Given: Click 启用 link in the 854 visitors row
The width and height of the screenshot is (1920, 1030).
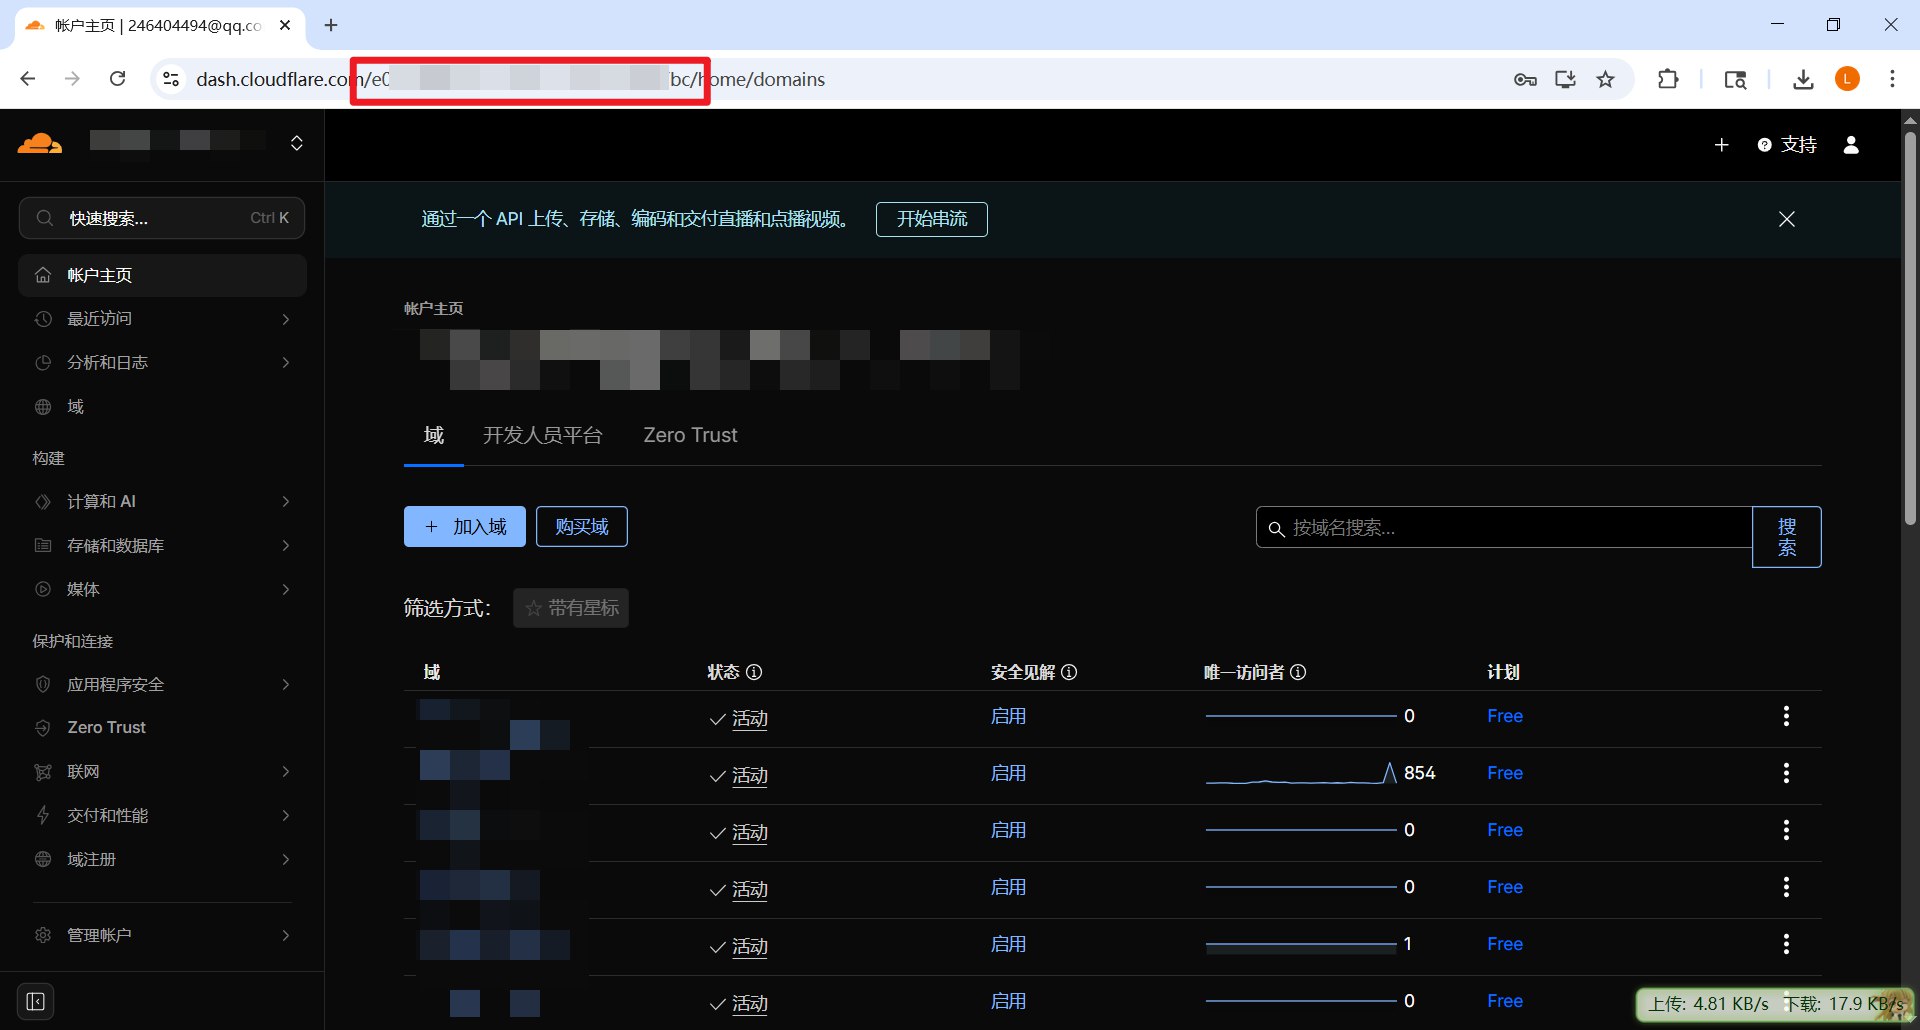Looking at the screenshot, I should (x=1008, y=774).
